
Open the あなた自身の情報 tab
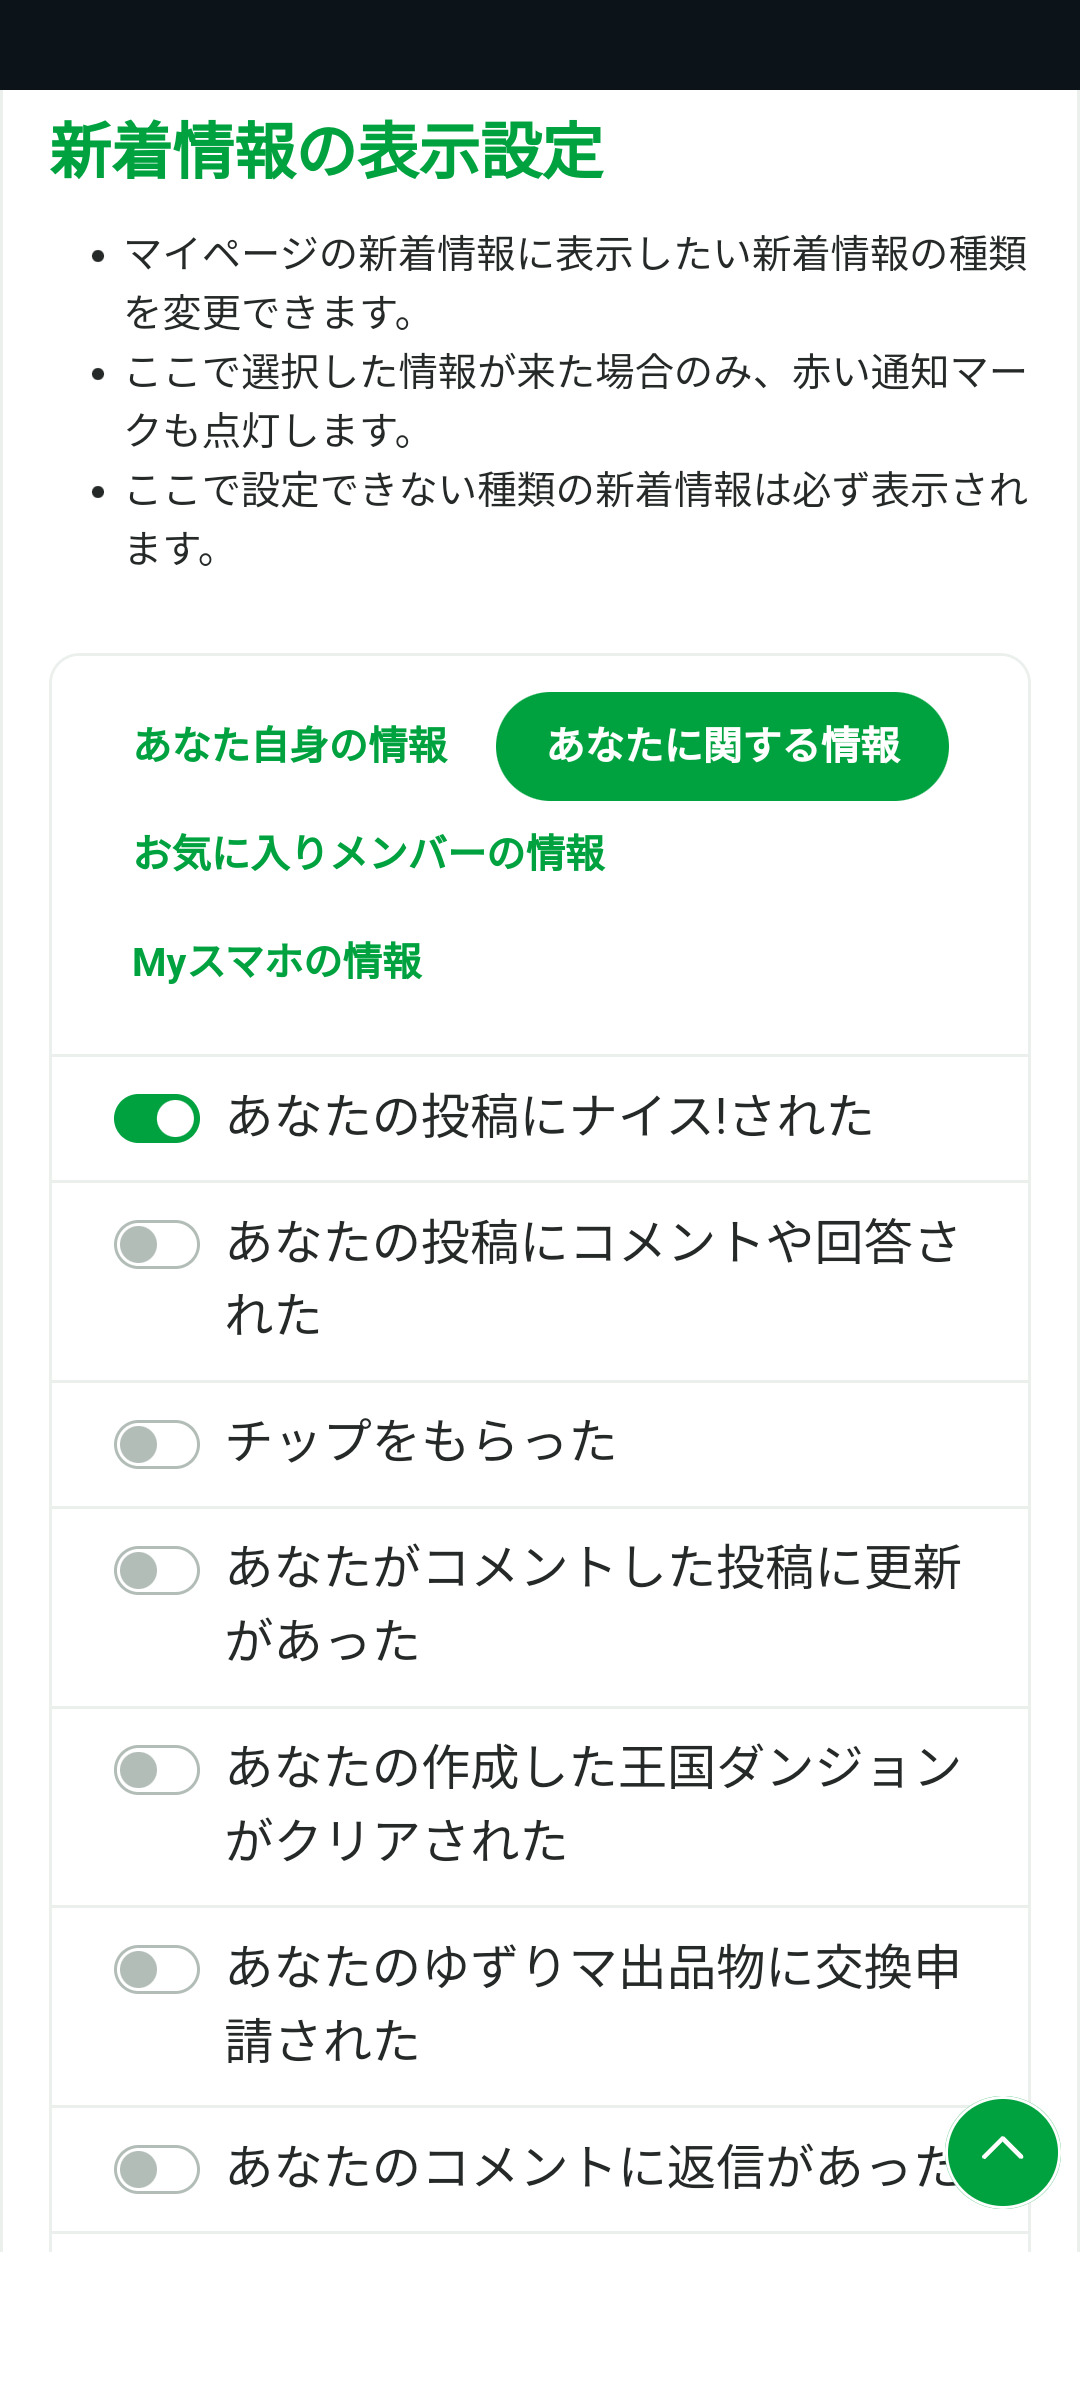[291, 746]
